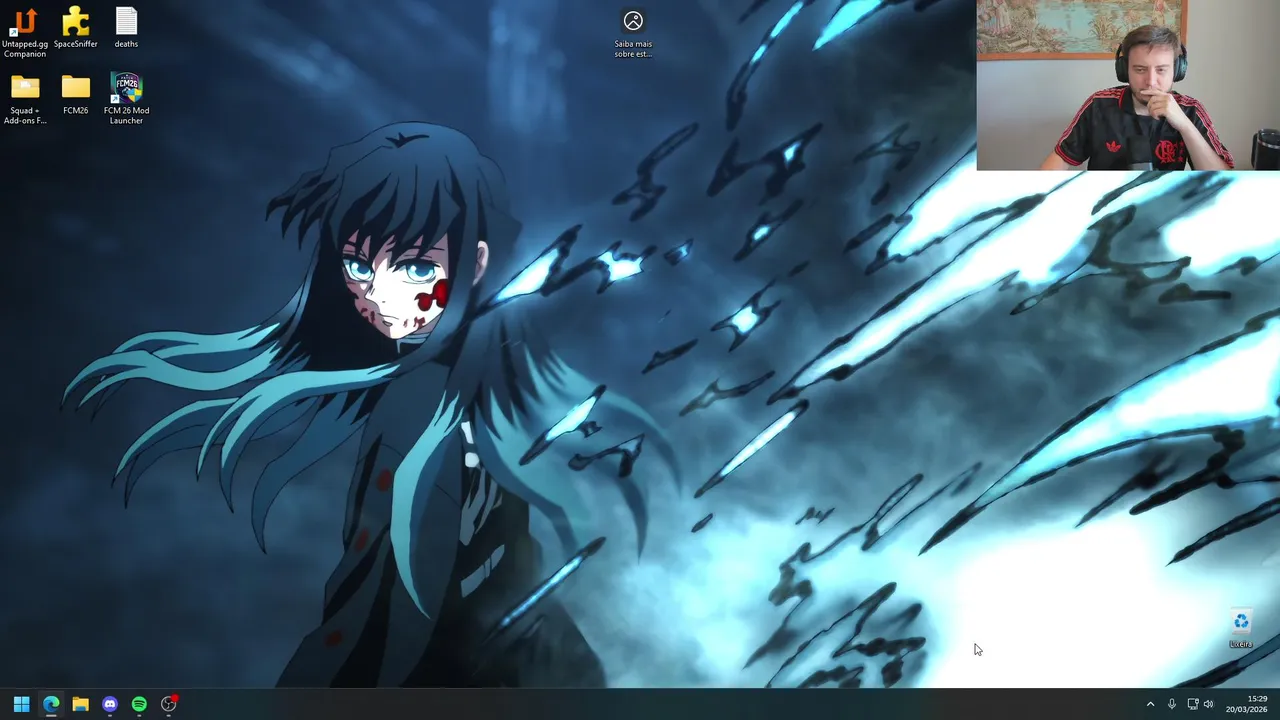This screenshot has width=1280, height=720.
Task: Open the network tray icon
Action: [x=1192, y=704]
